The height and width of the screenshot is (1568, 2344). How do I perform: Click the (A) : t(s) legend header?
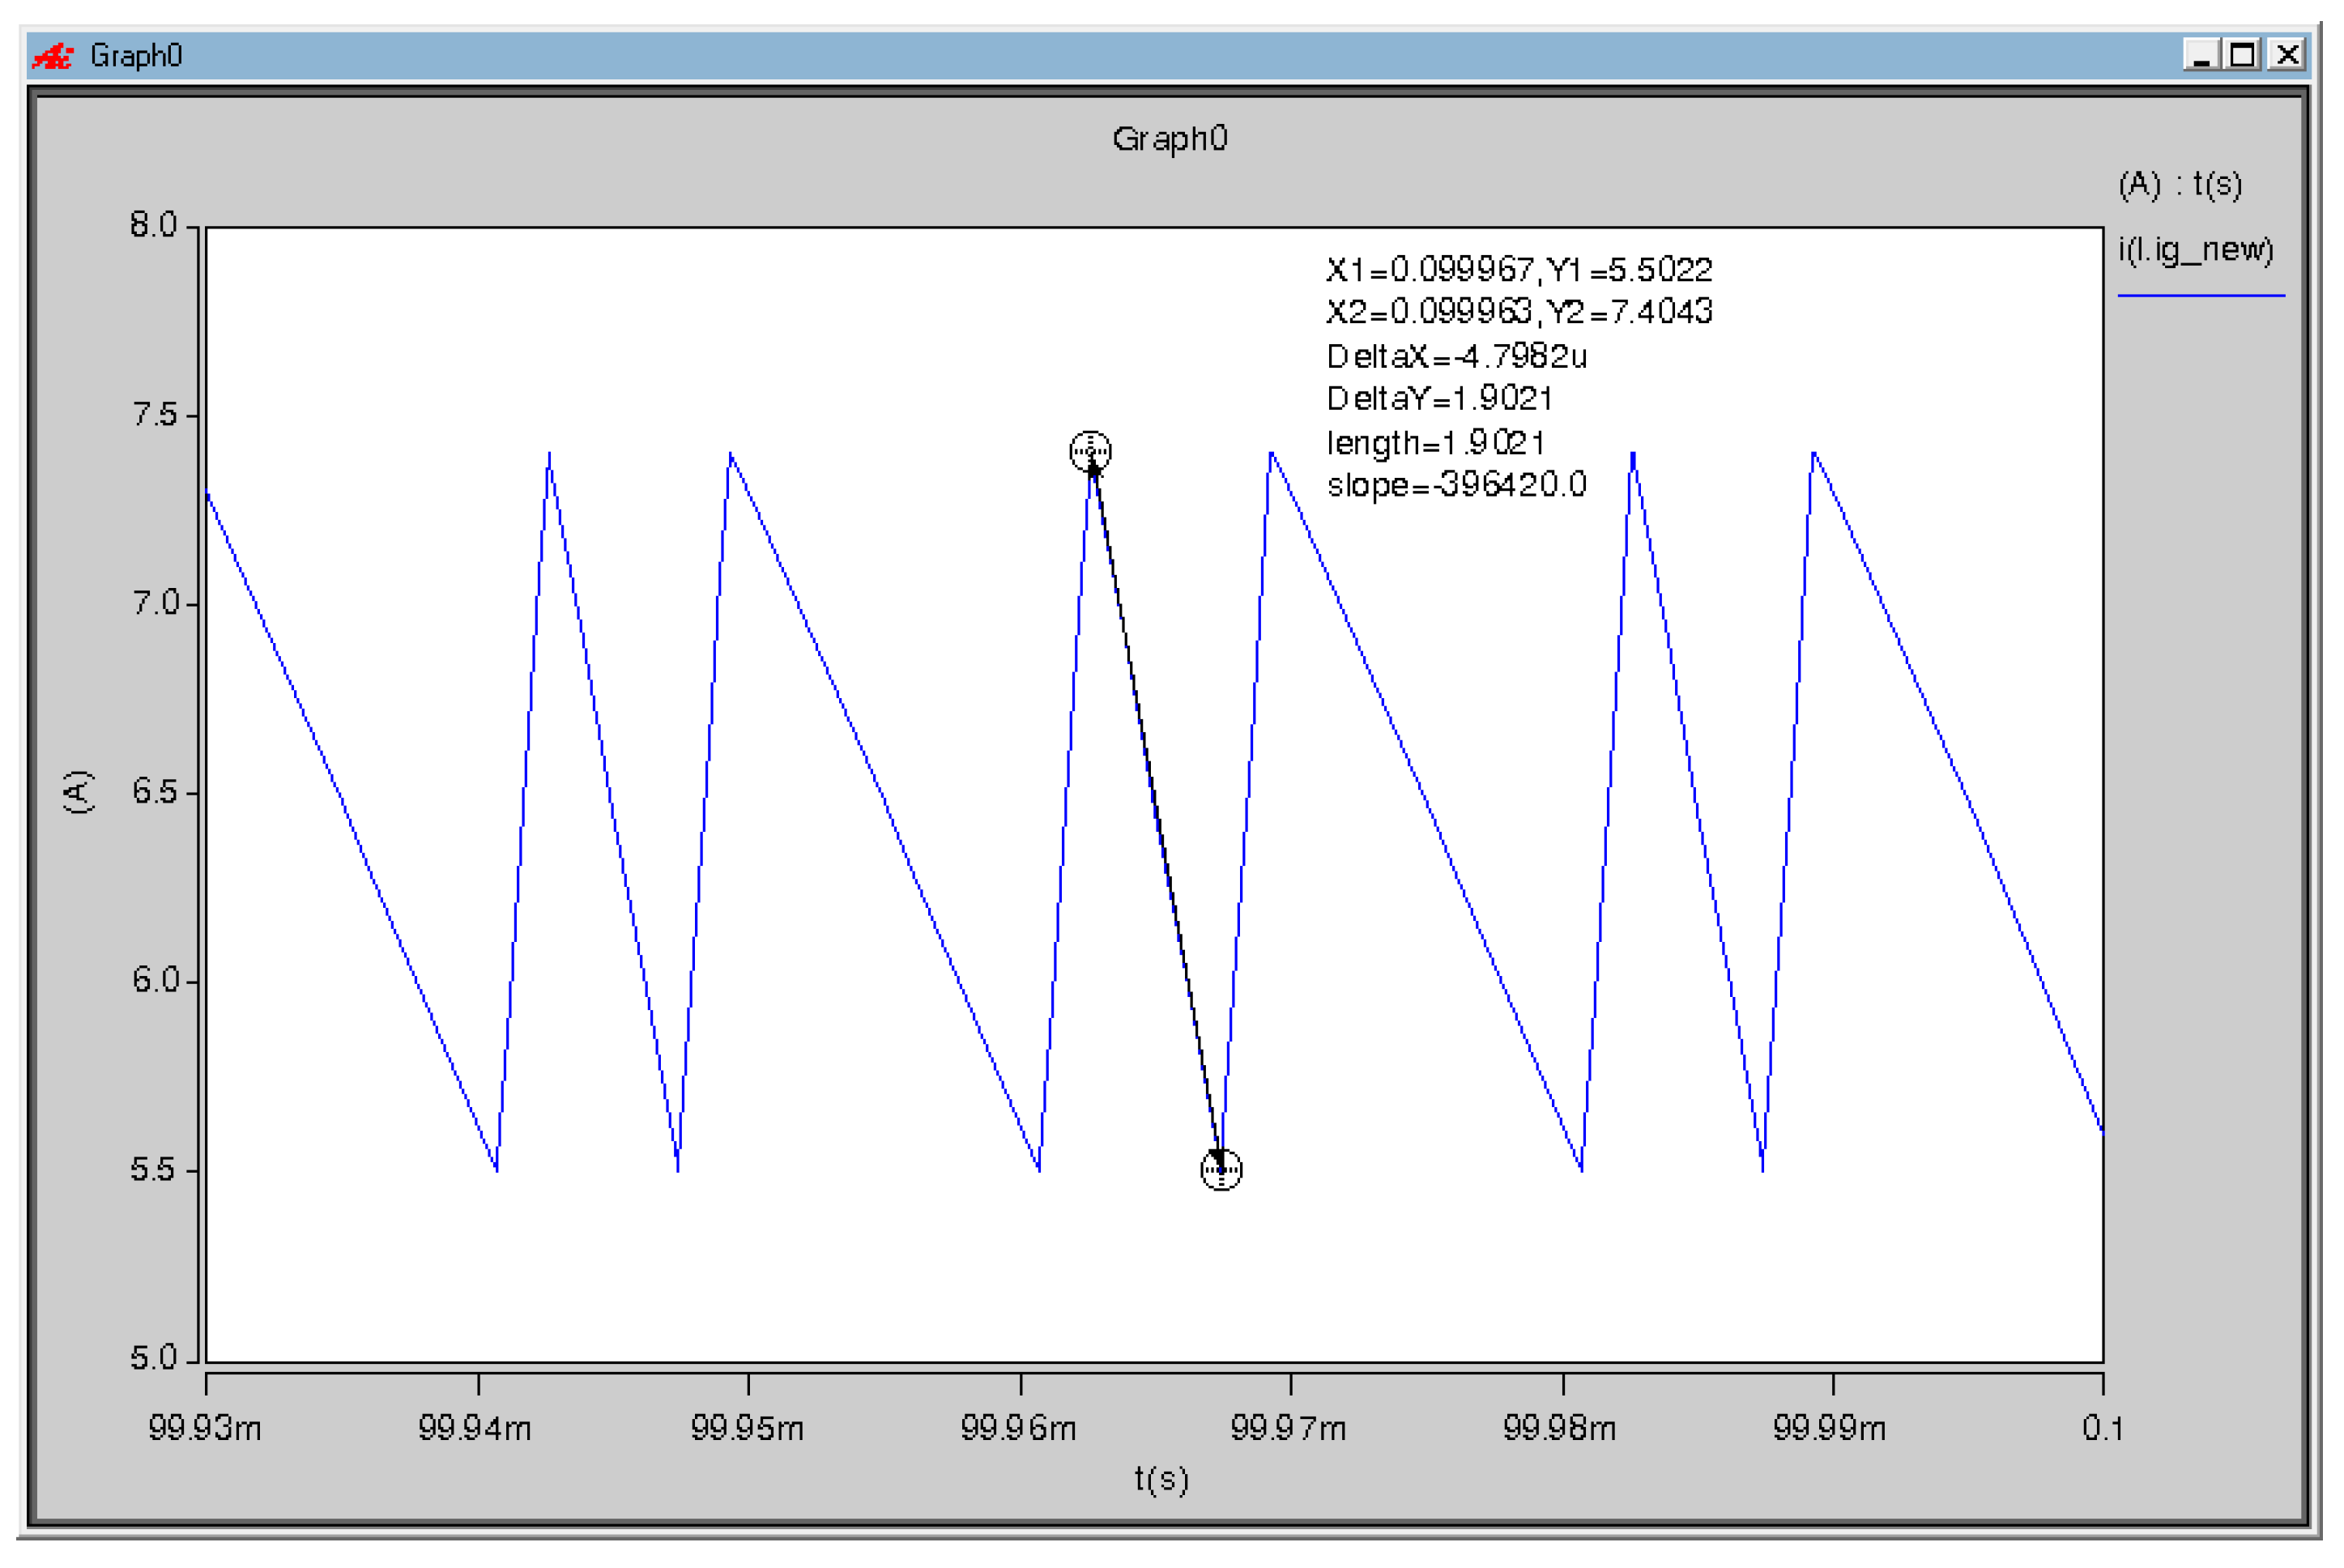tap(2180, 184)
